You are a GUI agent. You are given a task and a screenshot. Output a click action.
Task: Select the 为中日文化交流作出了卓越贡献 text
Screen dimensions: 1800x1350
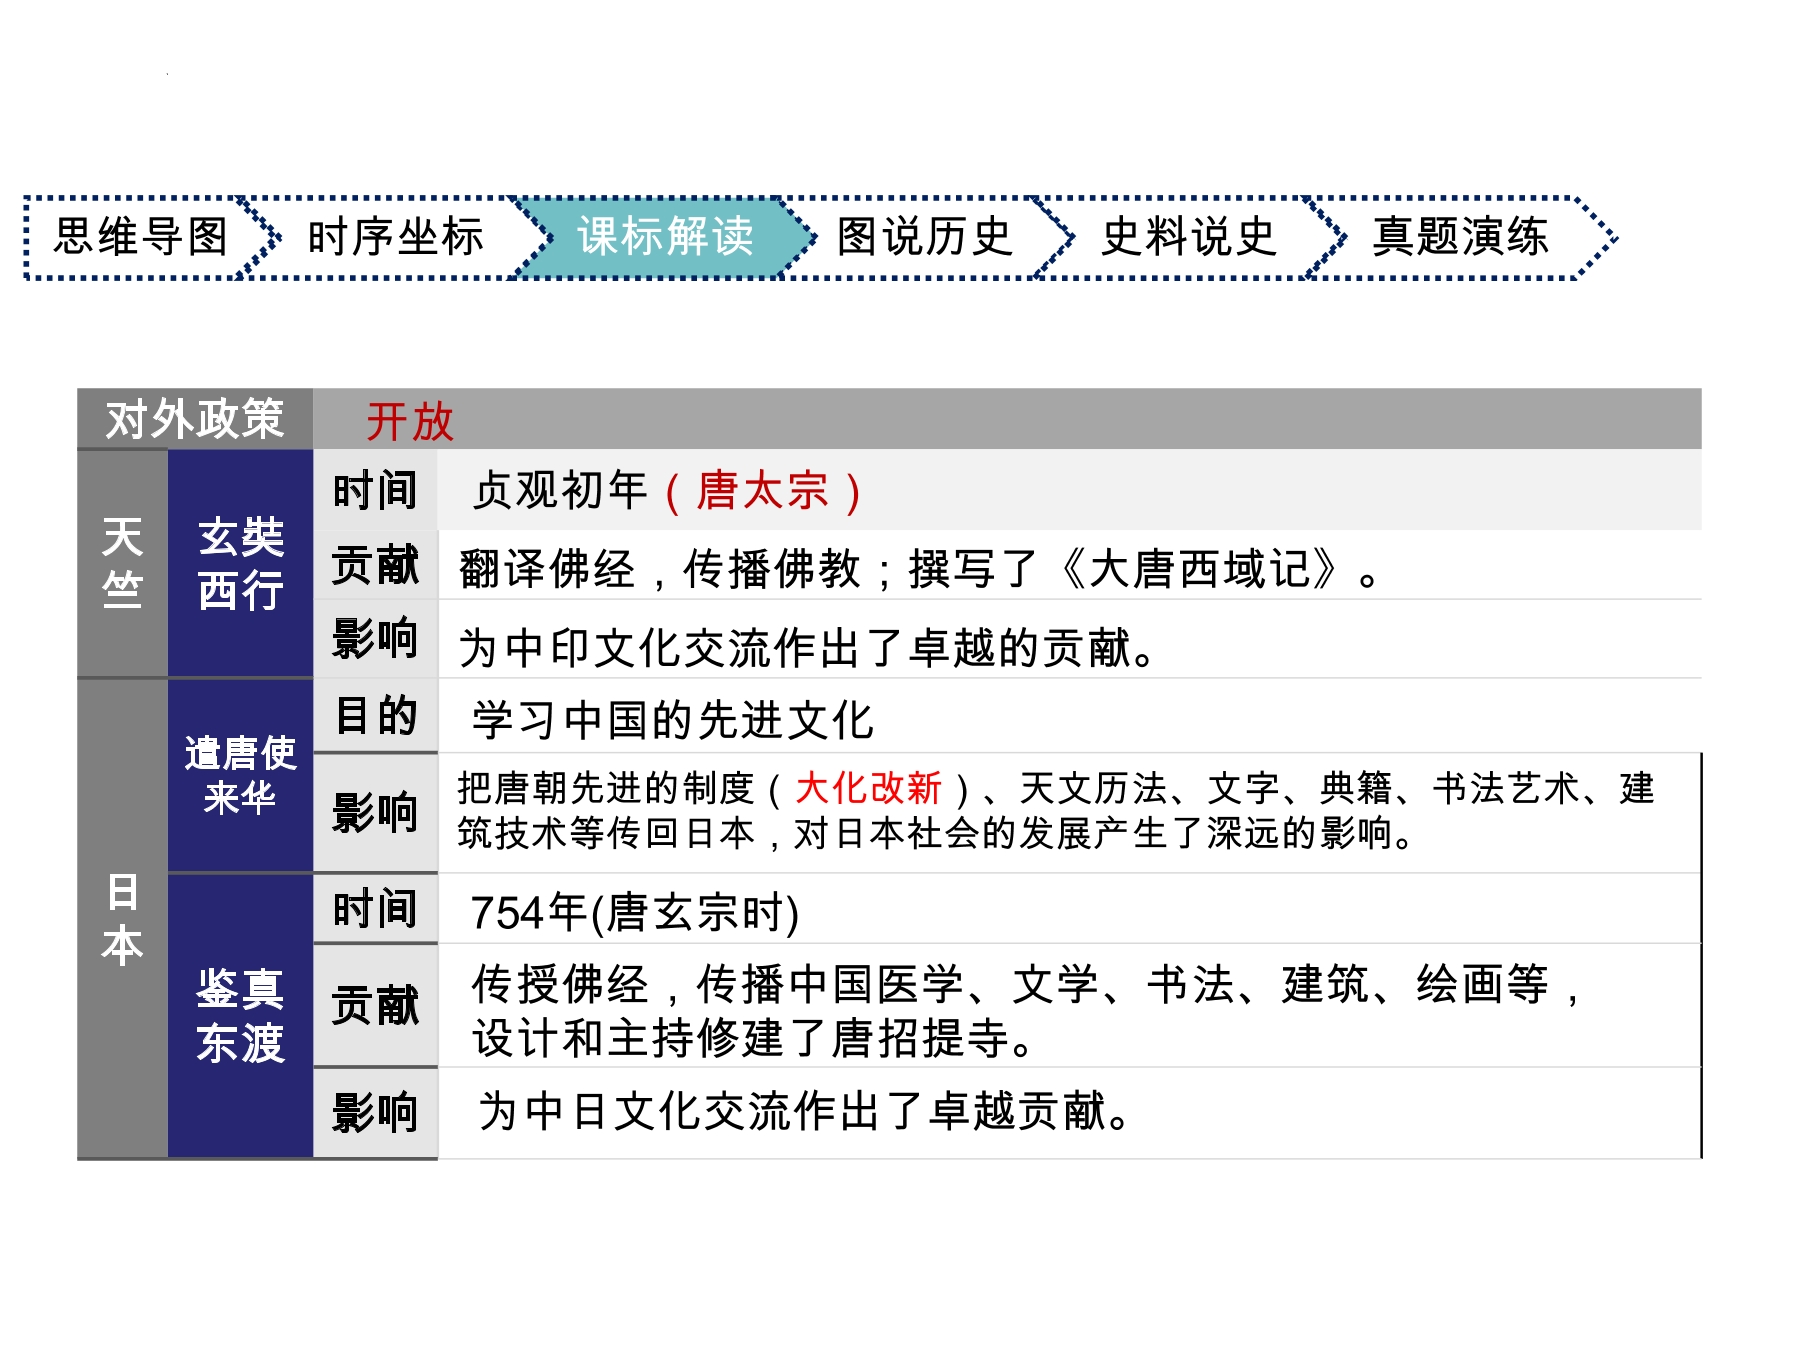805,1111
